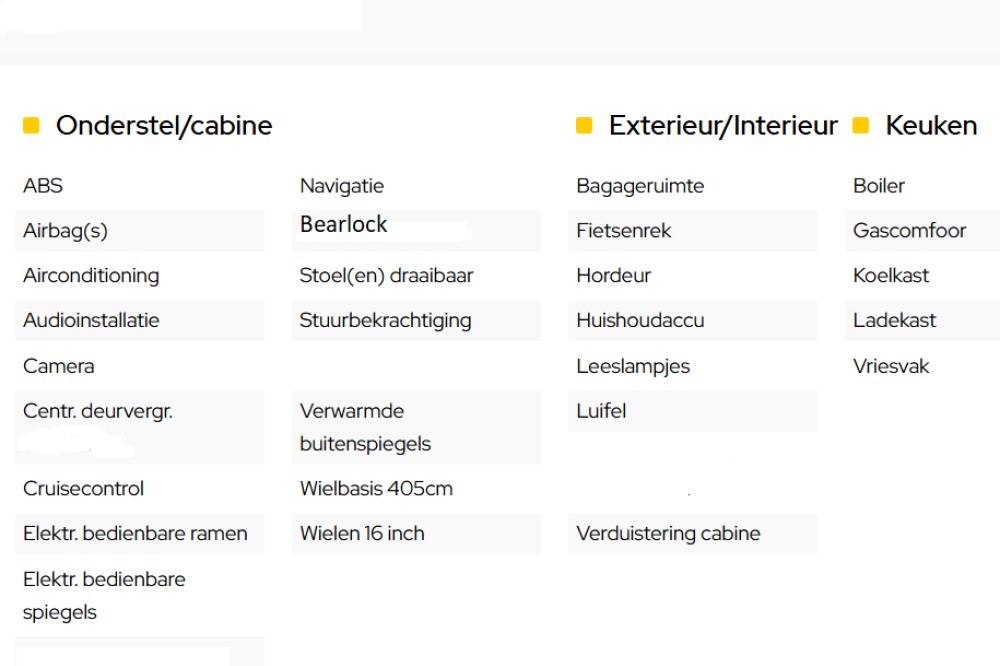Click Verduistering cabine row
Screen dimensions: 1000x666
pyautogui.click(x=693, y=533)
